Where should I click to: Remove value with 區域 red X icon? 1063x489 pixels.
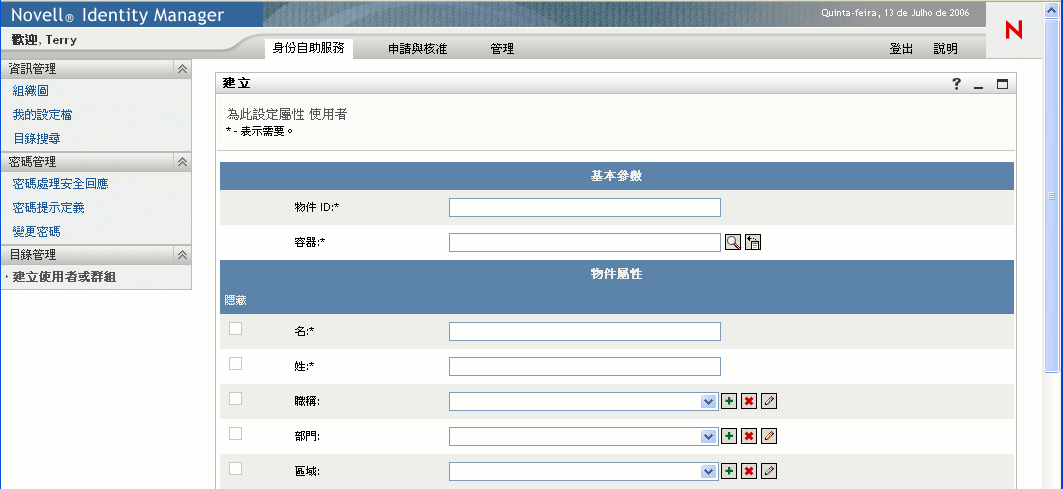click(x=748, y=471)
